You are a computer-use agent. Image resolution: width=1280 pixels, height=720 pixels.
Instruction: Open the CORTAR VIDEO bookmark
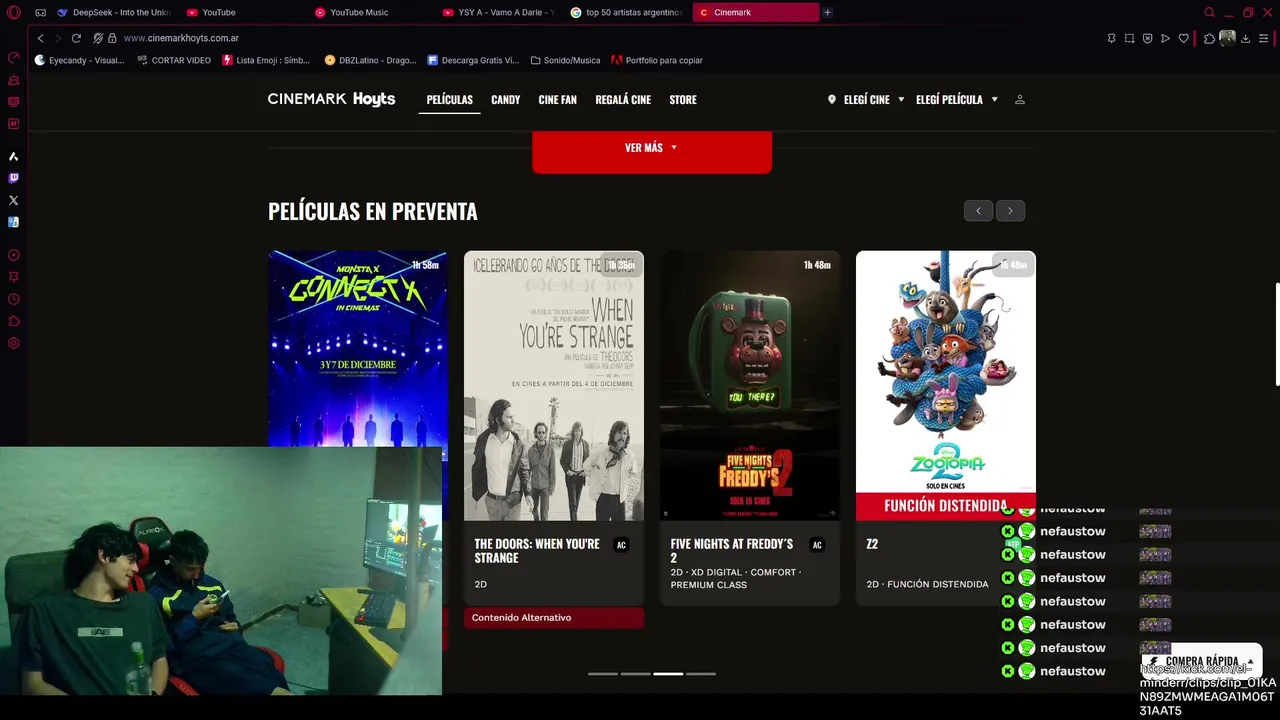click(x=173, y=60)
